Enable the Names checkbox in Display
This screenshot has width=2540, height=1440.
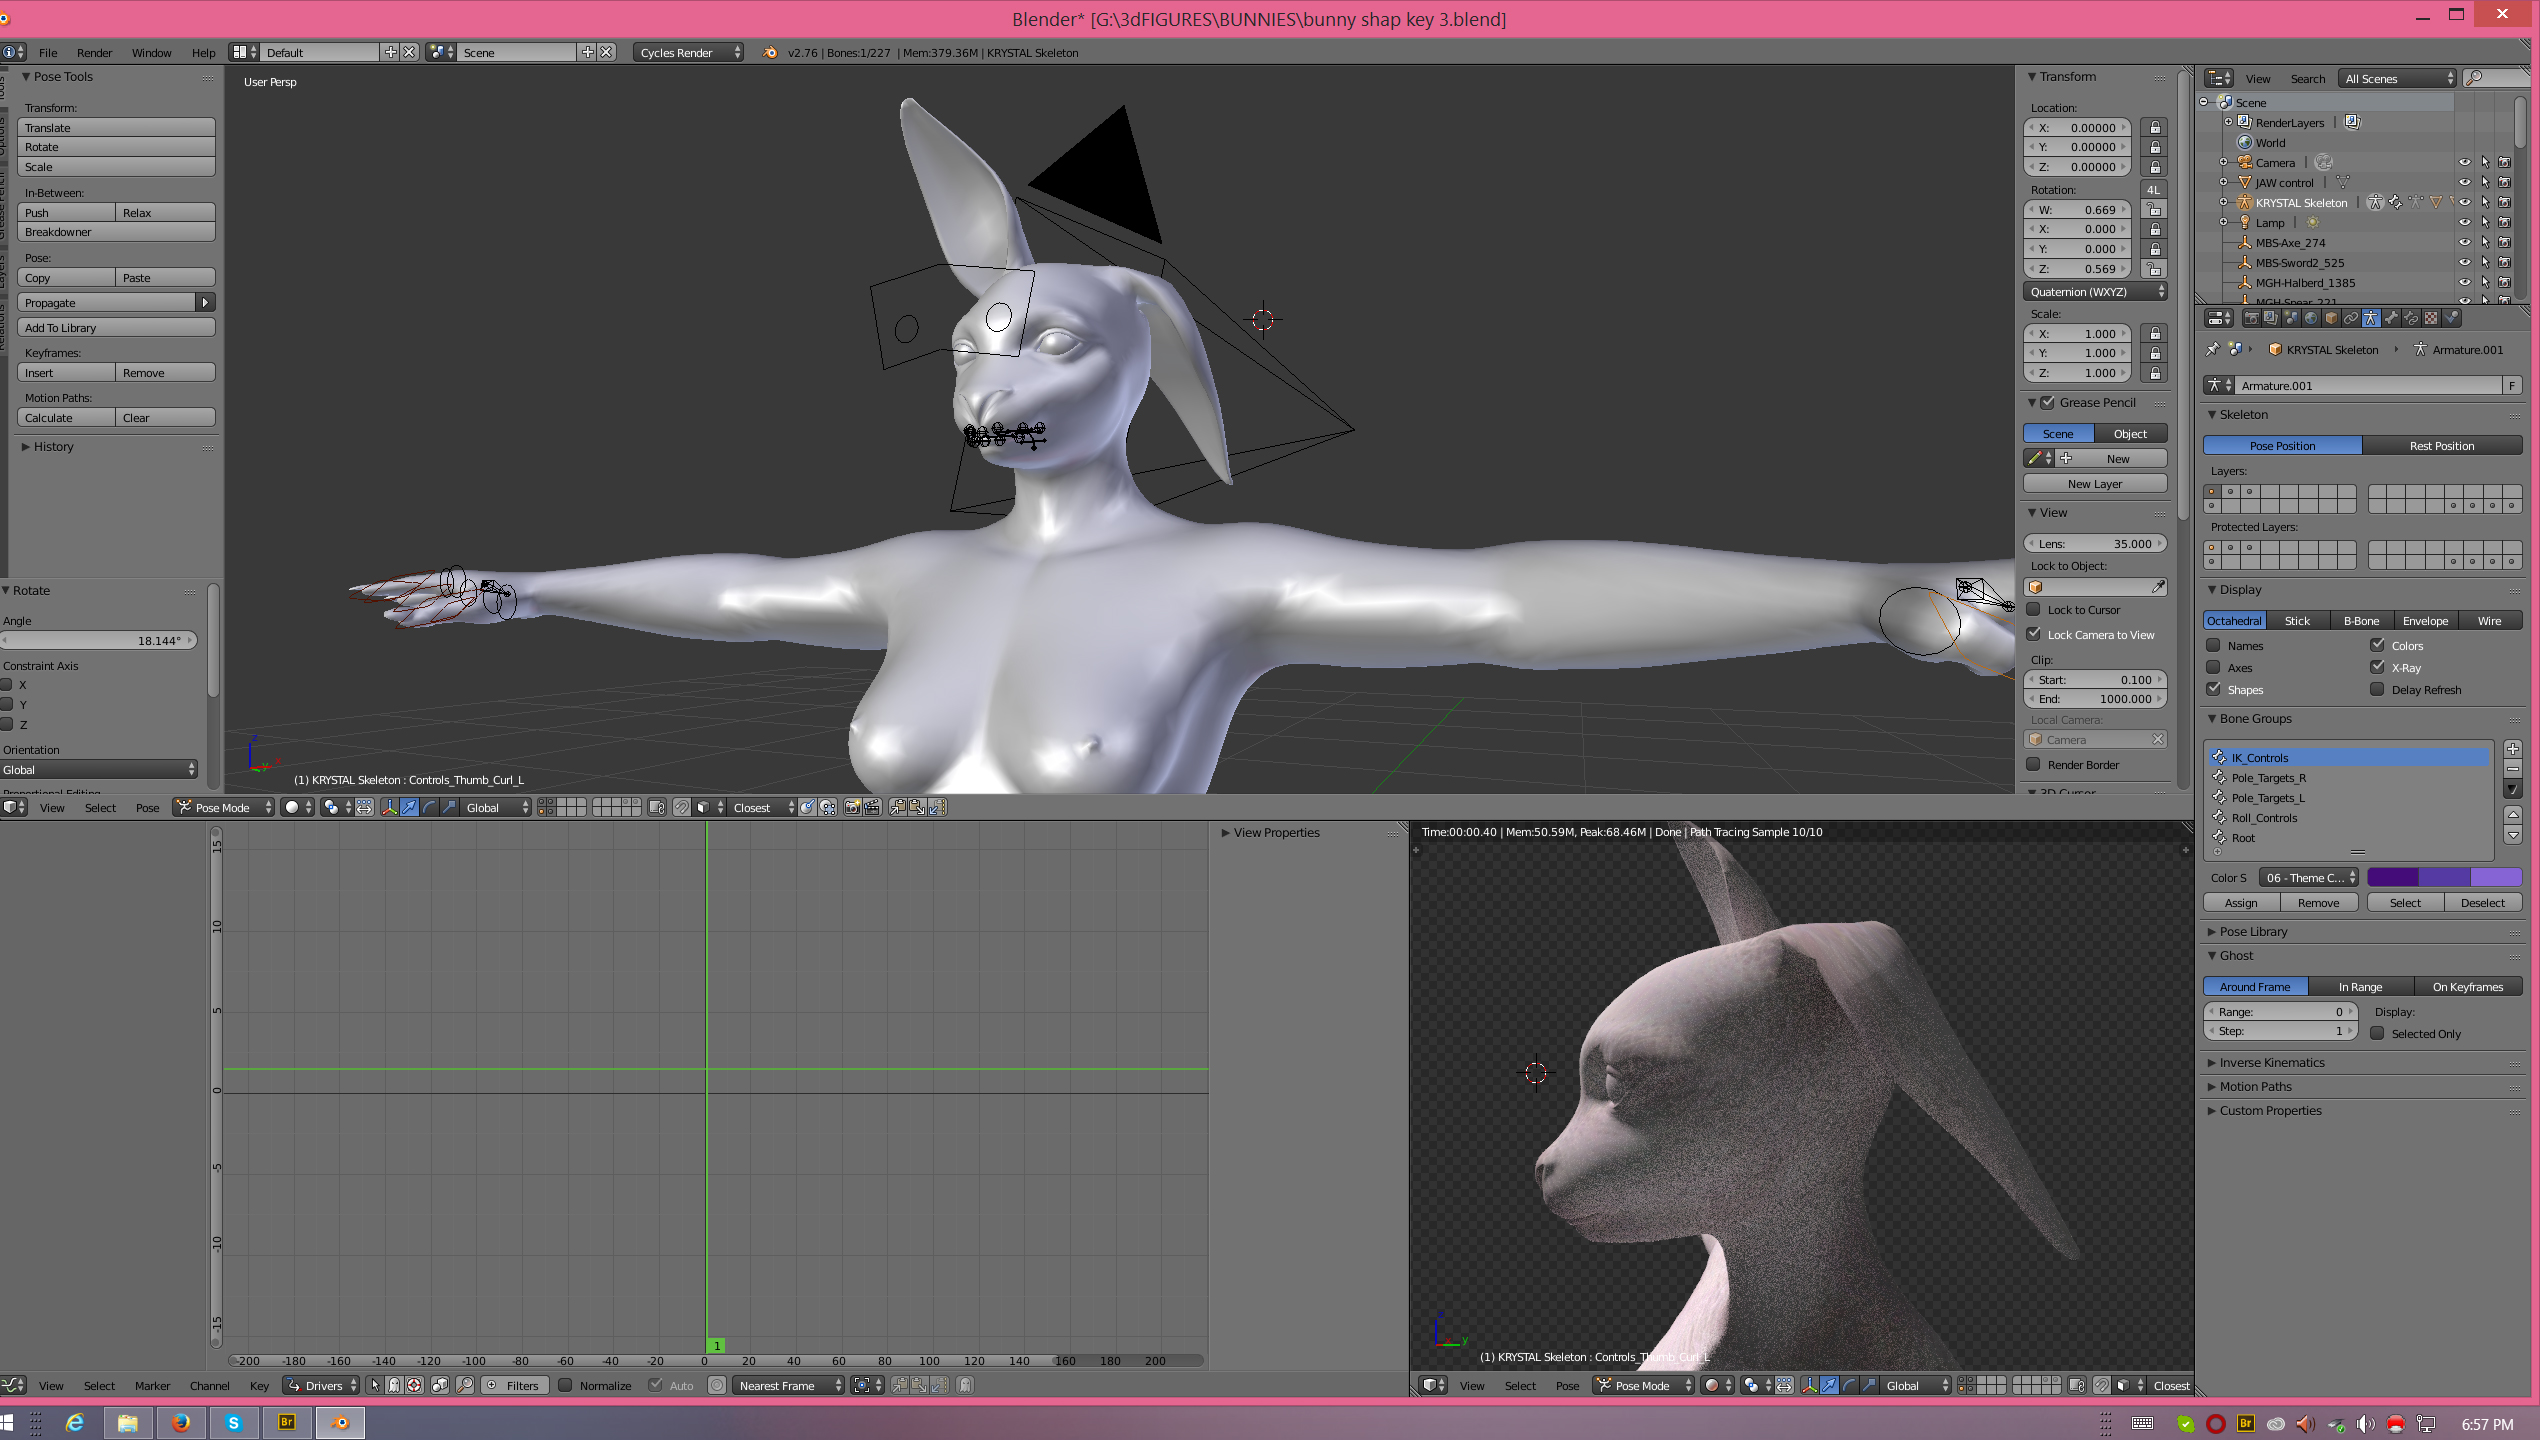pos(2214,645)
